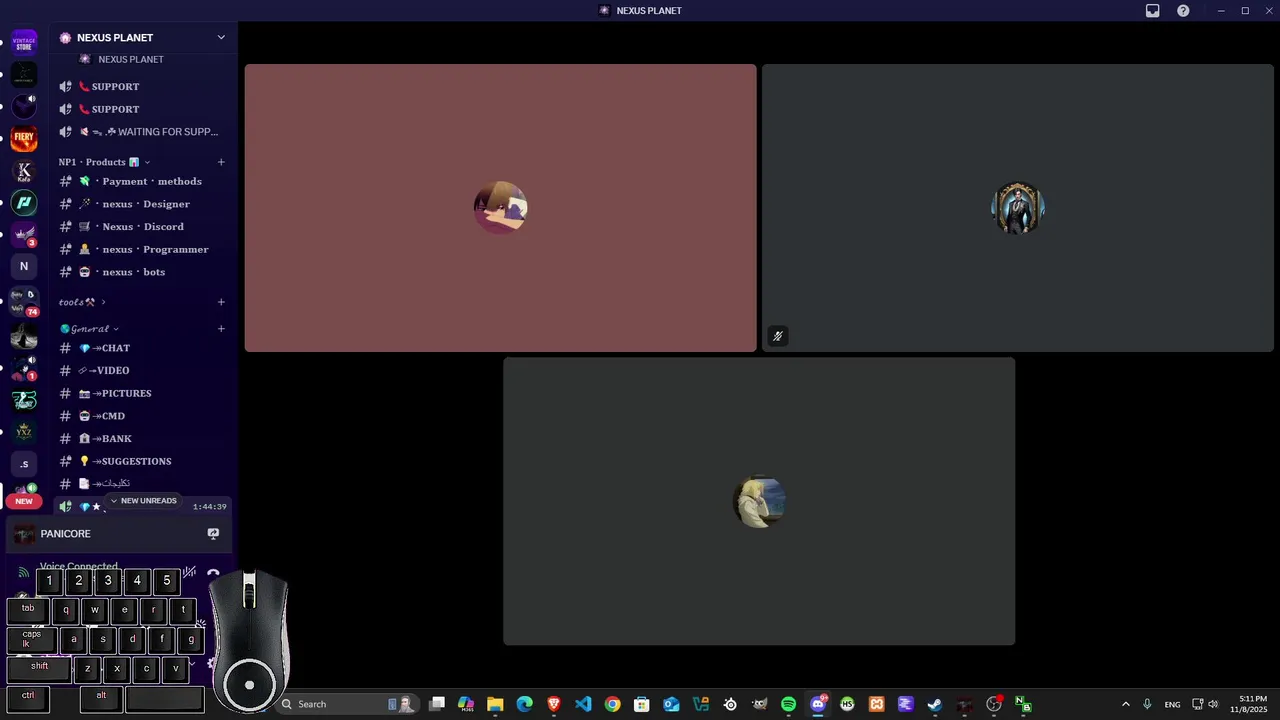Open the SUGGESTIONS text channel
The image size is (1280, 720).
tap(143, 461)
